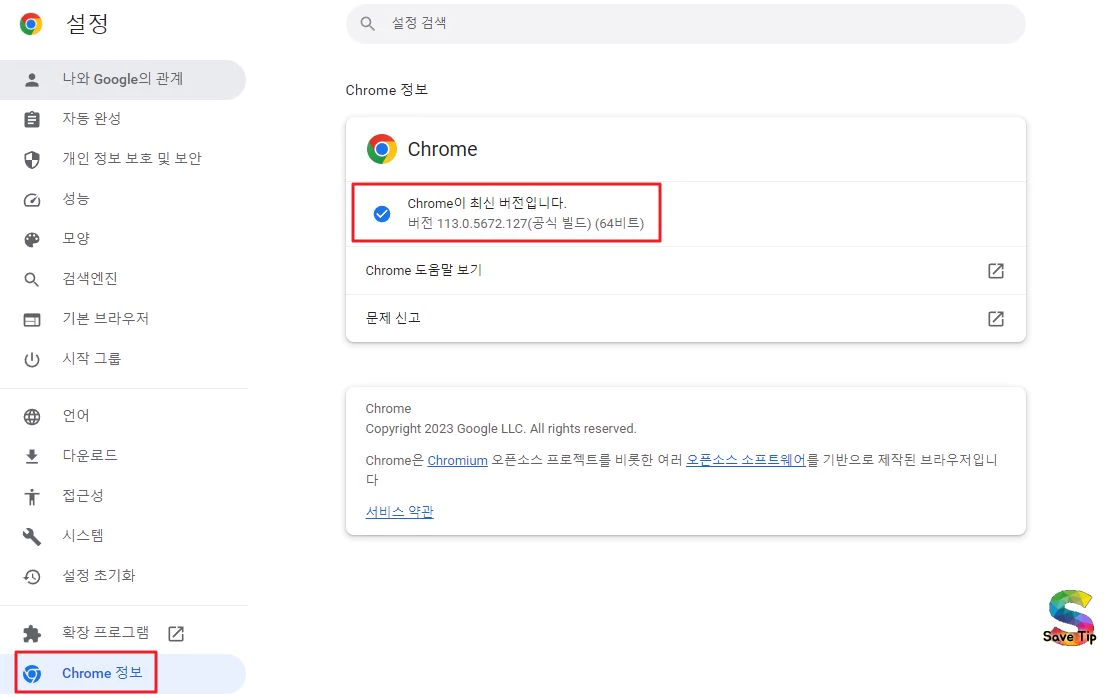Click the clipboard icon for 자동 완성
1110x697 pixels.
32,120
